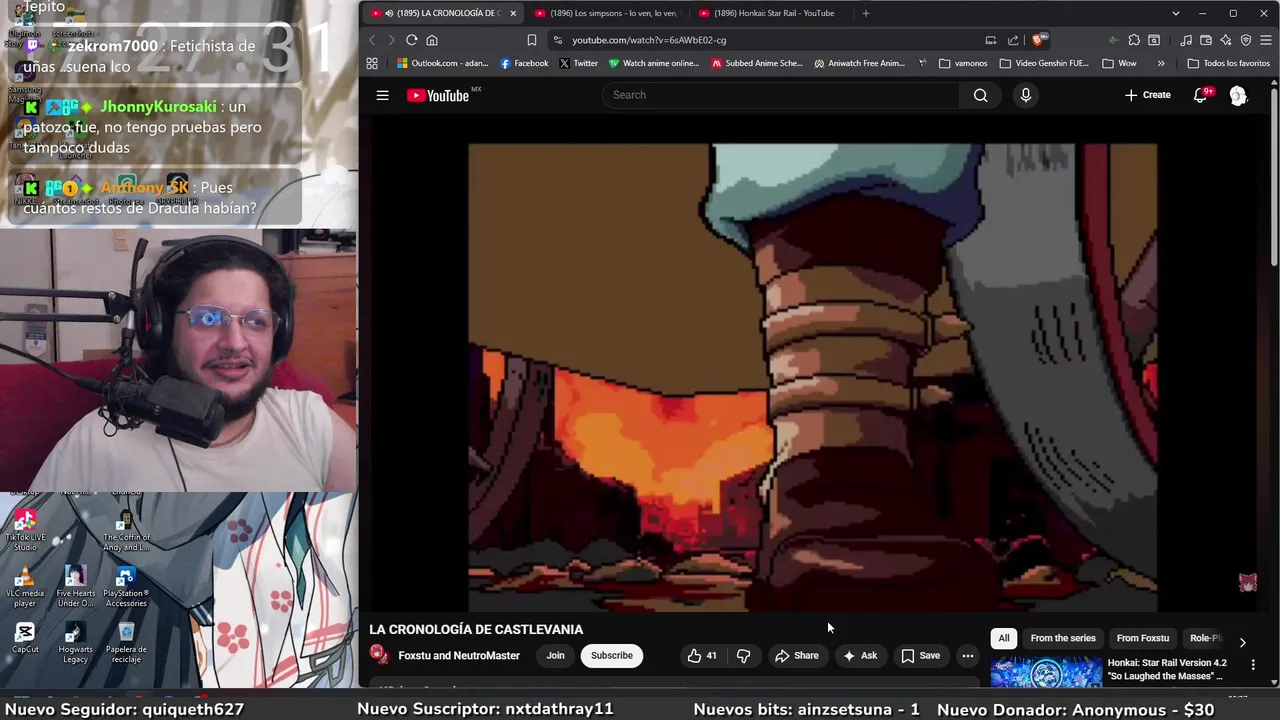Click the Join channel button
The image size is (1280, 720).
[x=555, y=656]
